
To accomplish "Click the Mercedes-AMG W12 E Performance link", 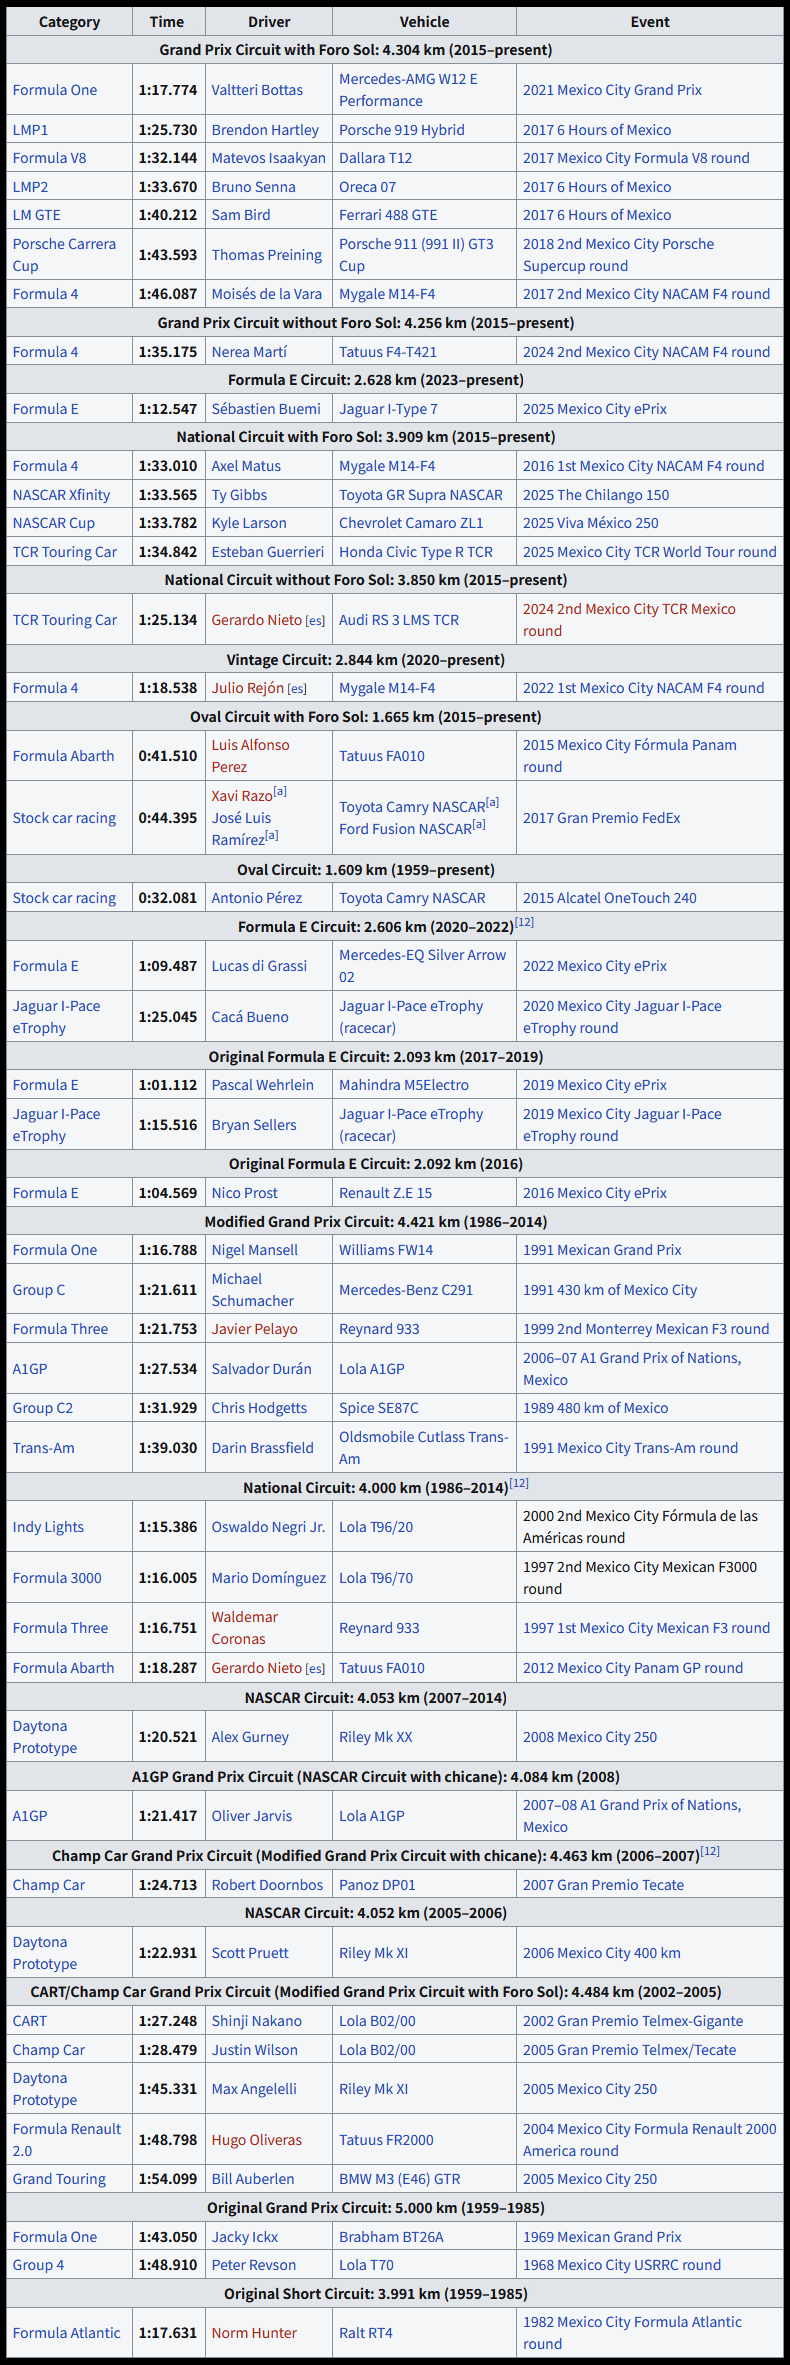I will (408, 90).
